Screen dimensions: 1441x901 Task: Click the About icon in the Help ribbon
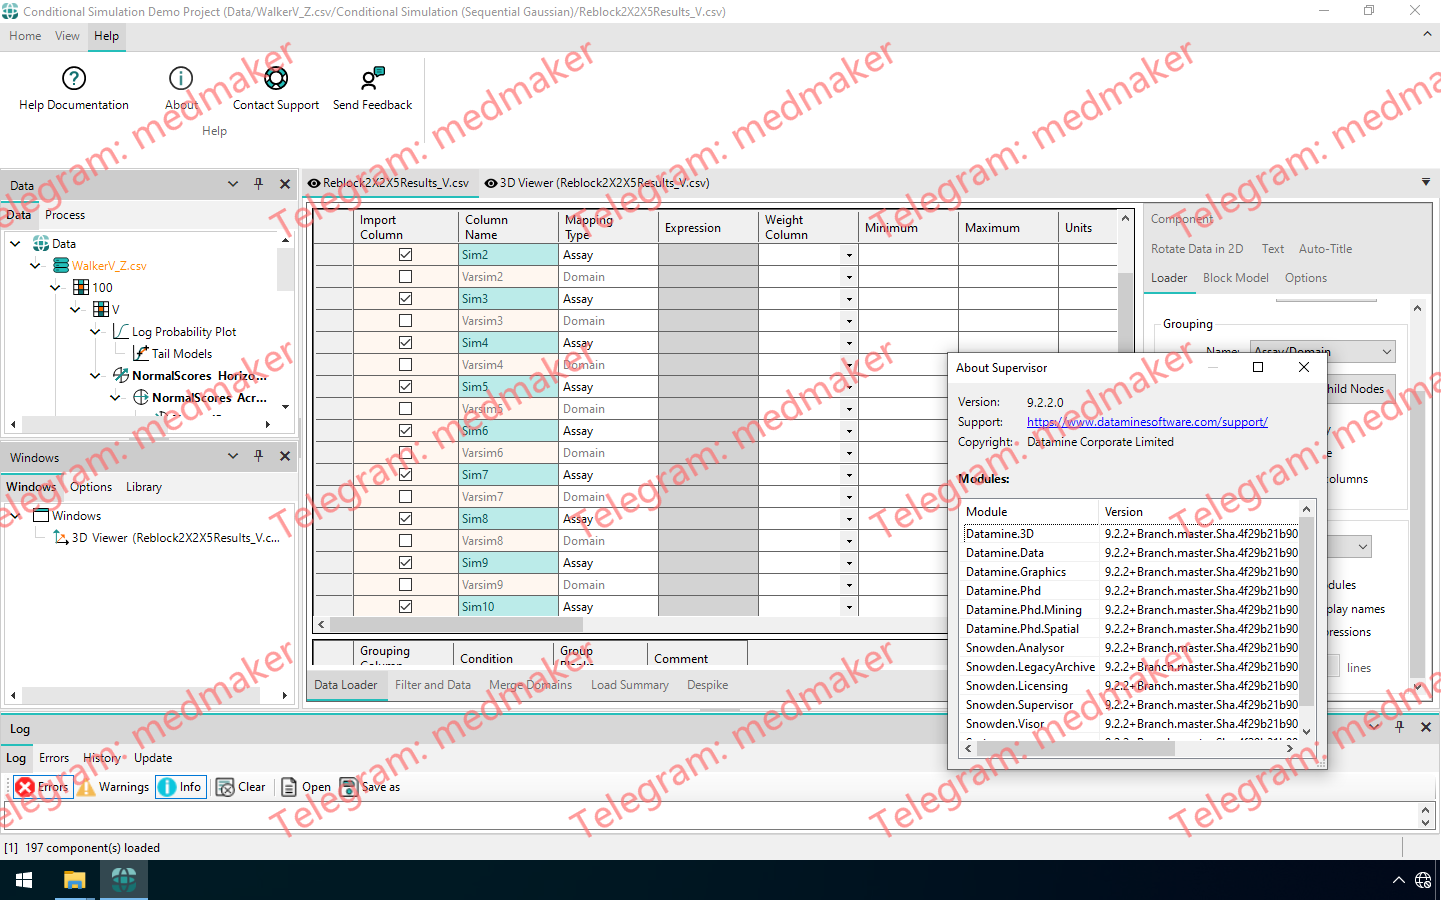[x=180, y=87]
